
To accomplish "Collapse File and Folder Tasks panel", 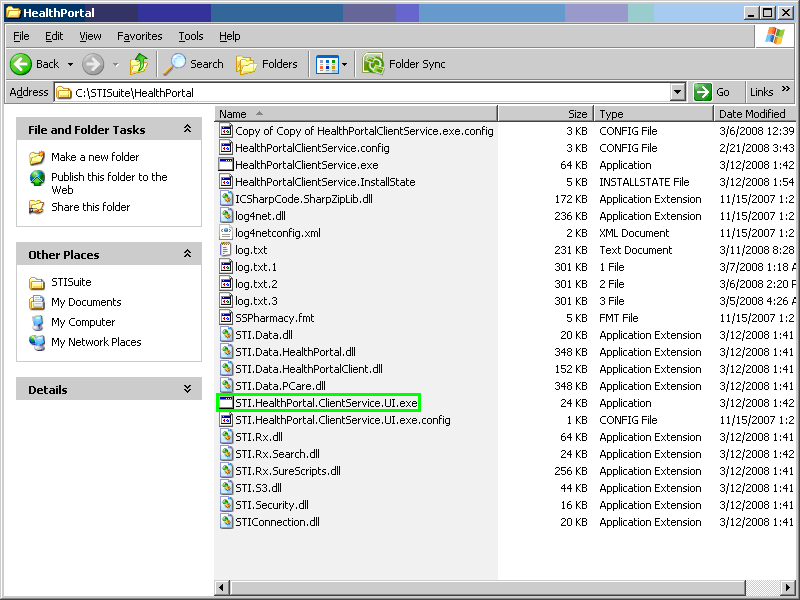I will coord(187,129).
